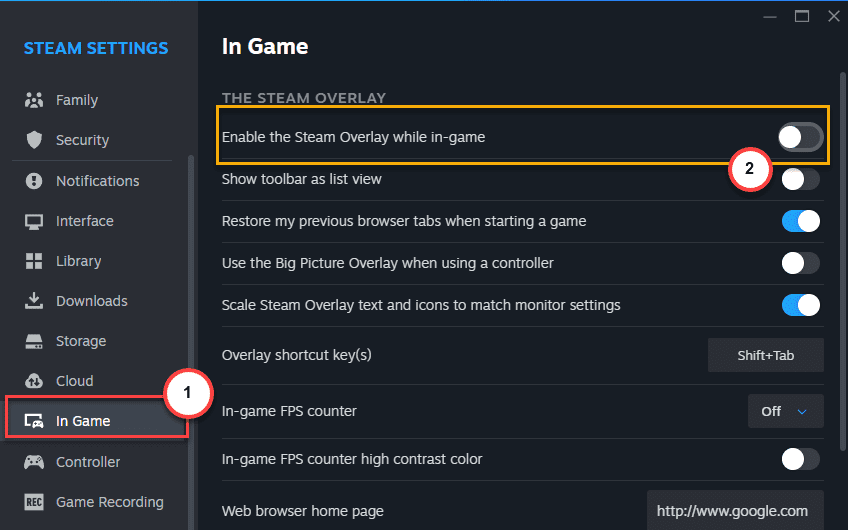The height and width of the screenshot is (530, 848).
Task: Select the Interface monitor icon
Action: point(34,221)
